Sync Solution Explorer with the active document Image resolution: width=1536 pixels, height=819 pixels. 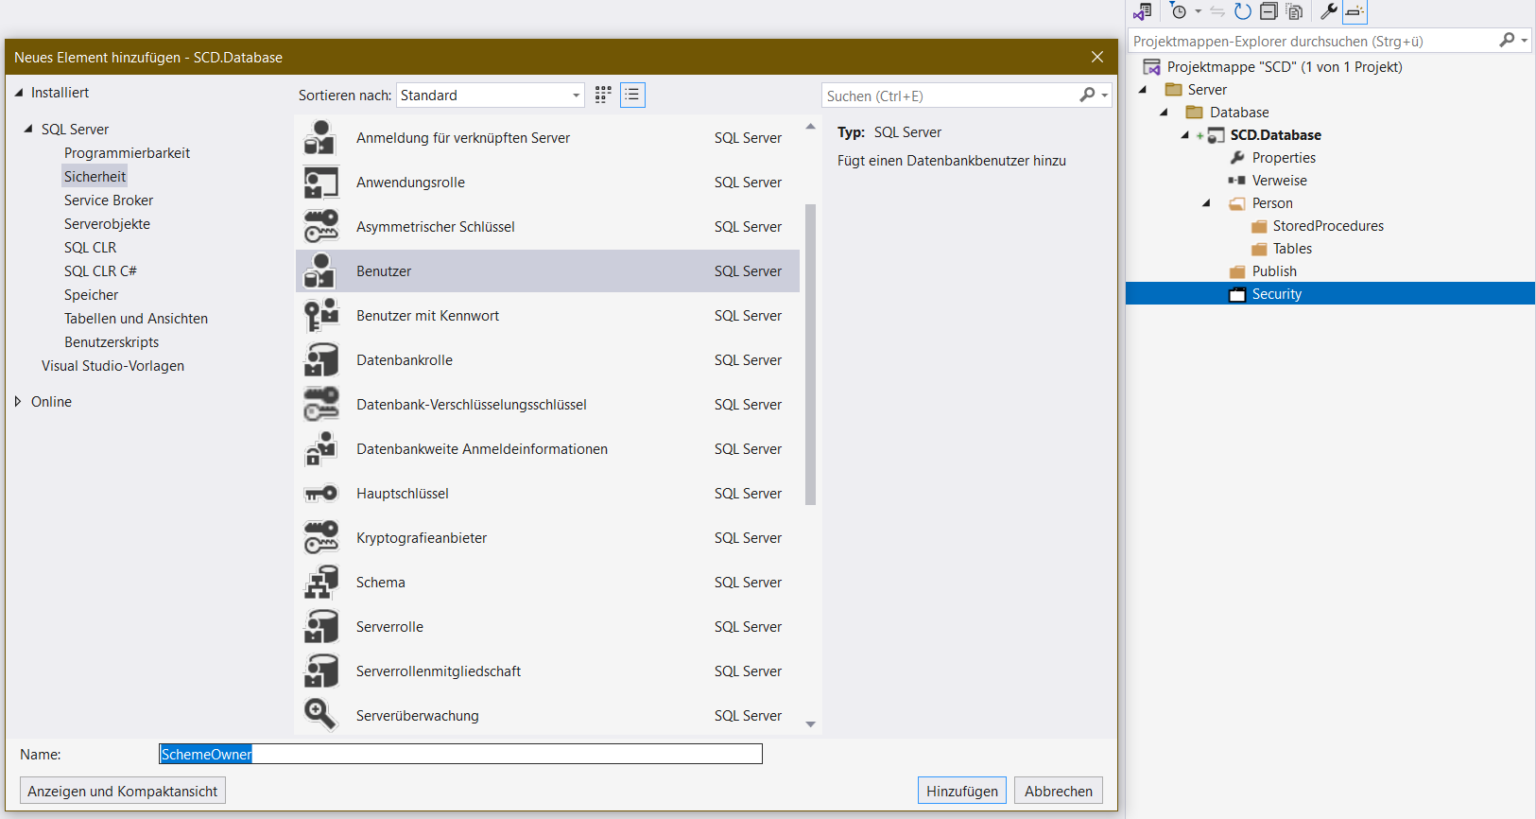[x=1218, y=11]
